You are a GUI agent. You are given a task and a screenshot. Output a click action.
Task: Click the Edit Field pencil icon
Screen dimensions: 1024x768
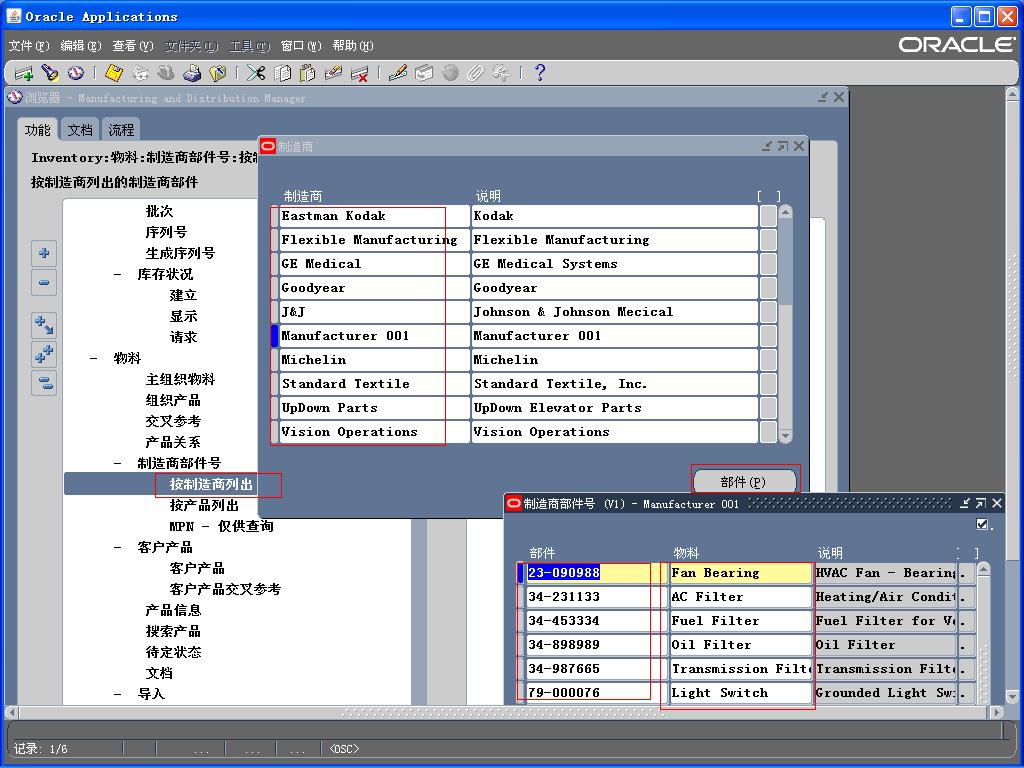(x=397, y=73)
